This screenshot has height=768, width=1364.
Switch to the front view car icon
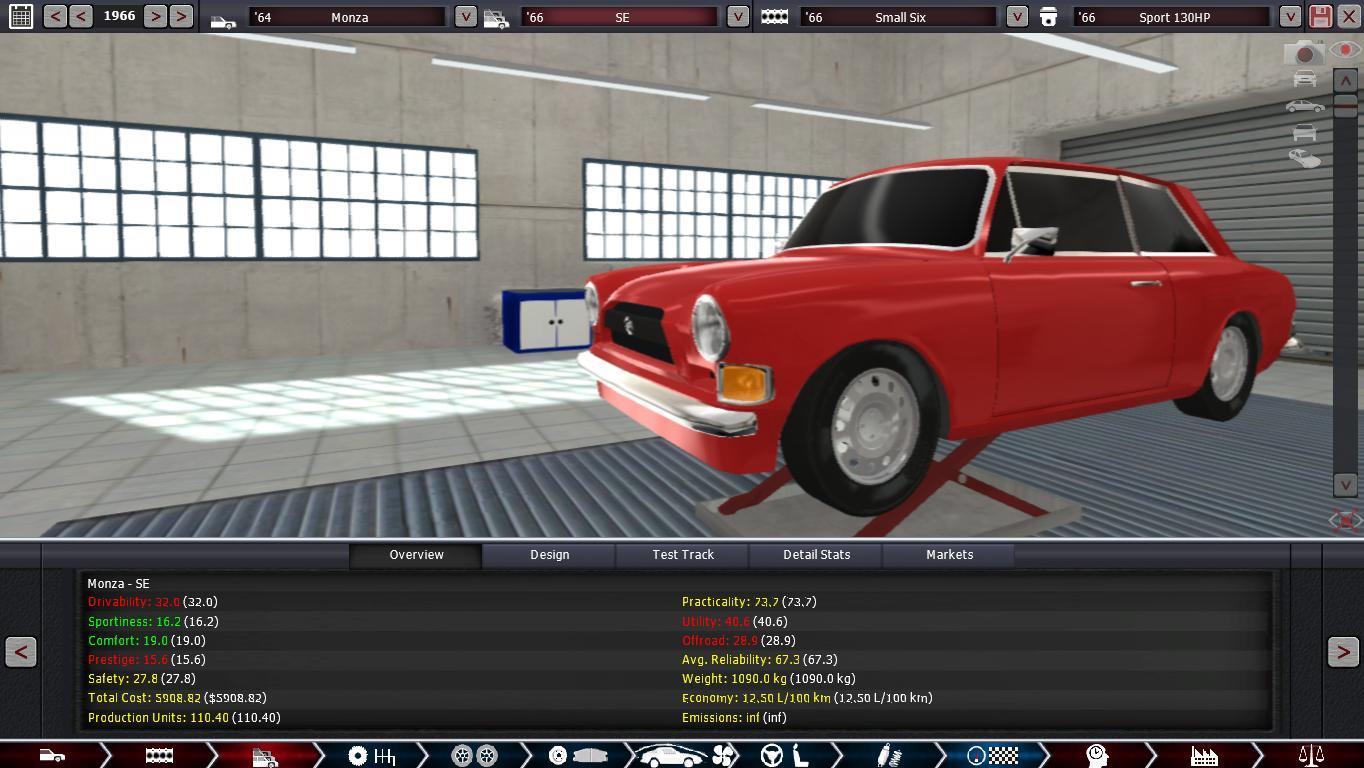click(1304, 79)
